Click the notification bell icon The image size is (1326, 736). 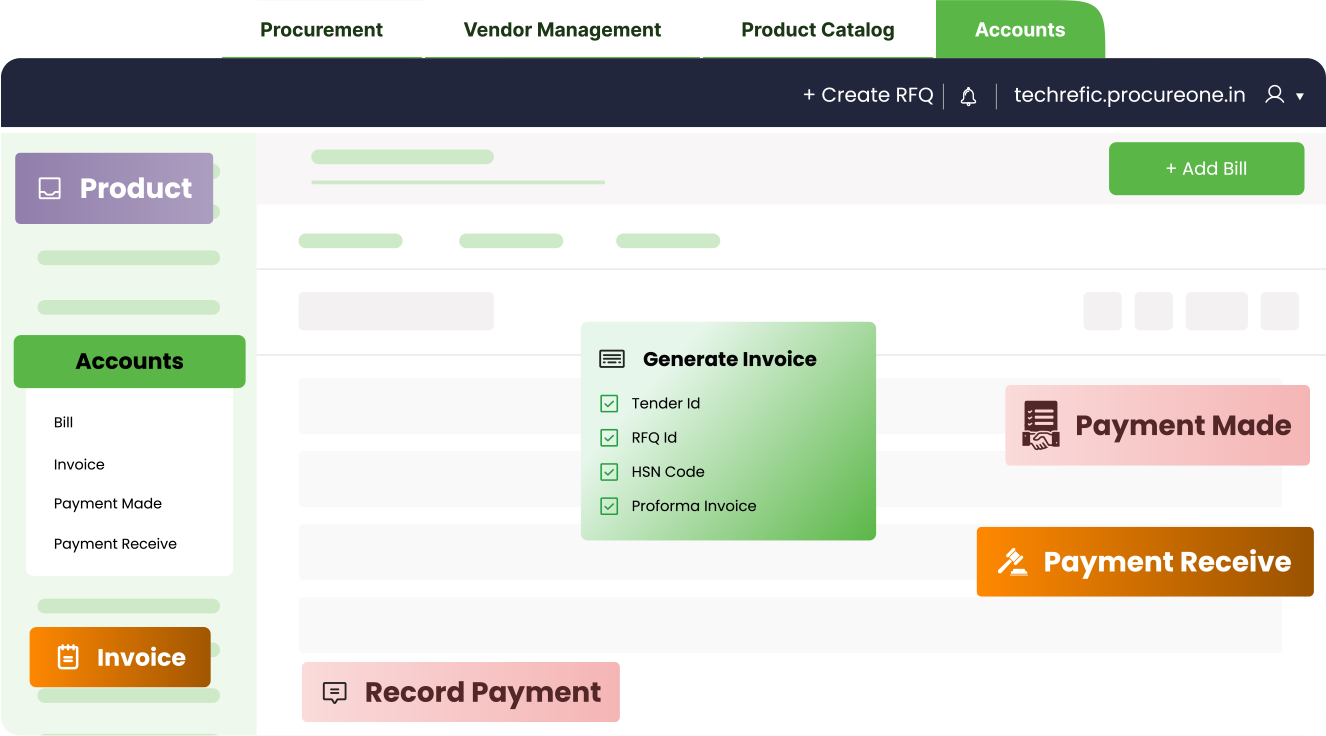968,96
